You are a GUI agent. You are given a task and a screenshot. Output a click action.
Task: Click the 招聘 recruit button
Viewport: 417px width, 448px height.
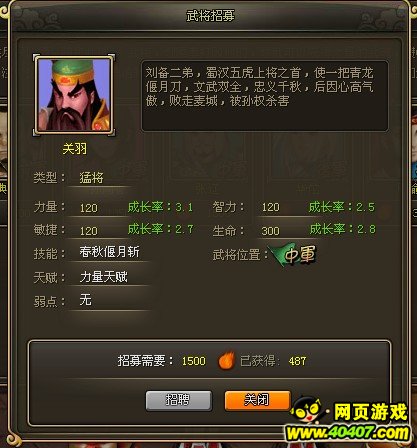[179, 400]
